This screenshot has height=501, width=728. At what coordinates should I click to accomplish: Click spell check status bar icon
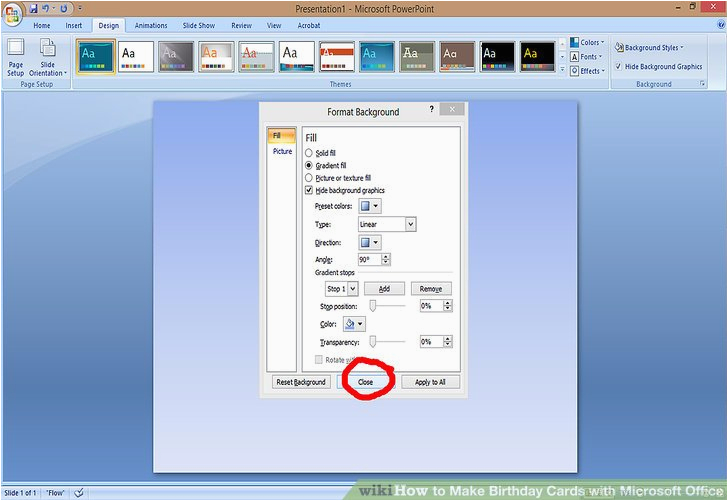79,493
